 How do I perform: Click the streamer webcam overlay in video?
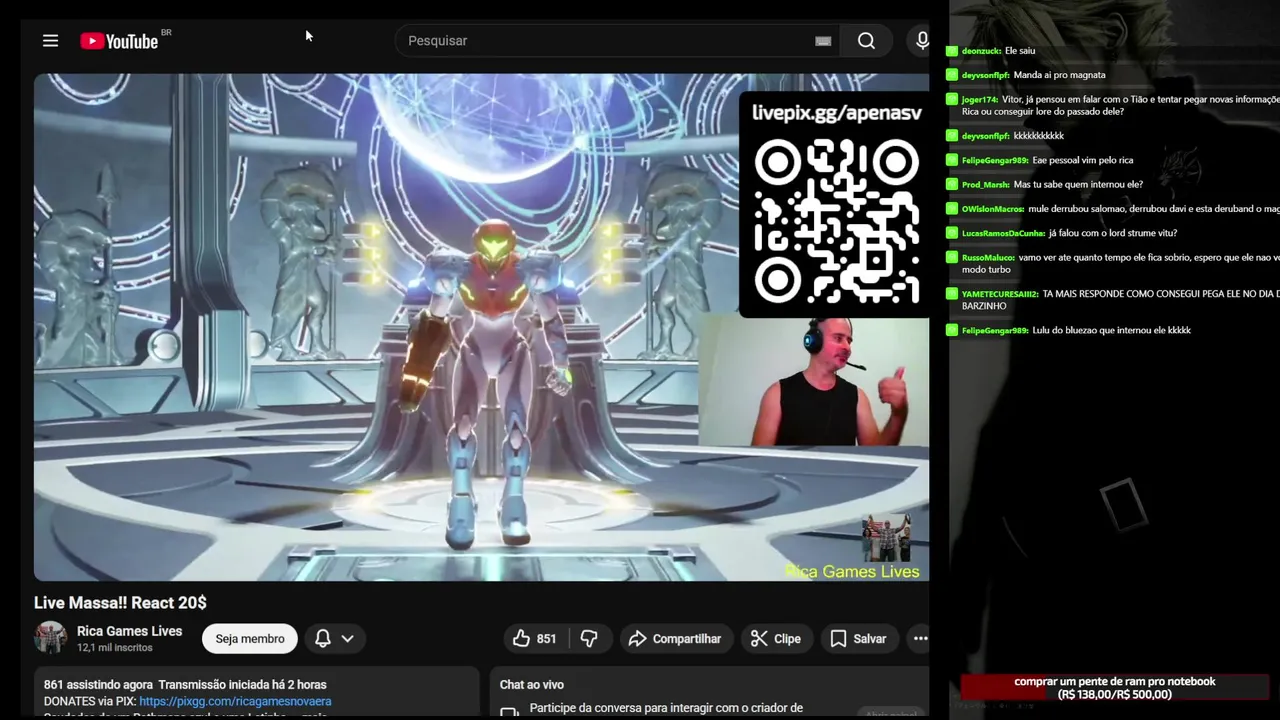[x=815, y=382]
